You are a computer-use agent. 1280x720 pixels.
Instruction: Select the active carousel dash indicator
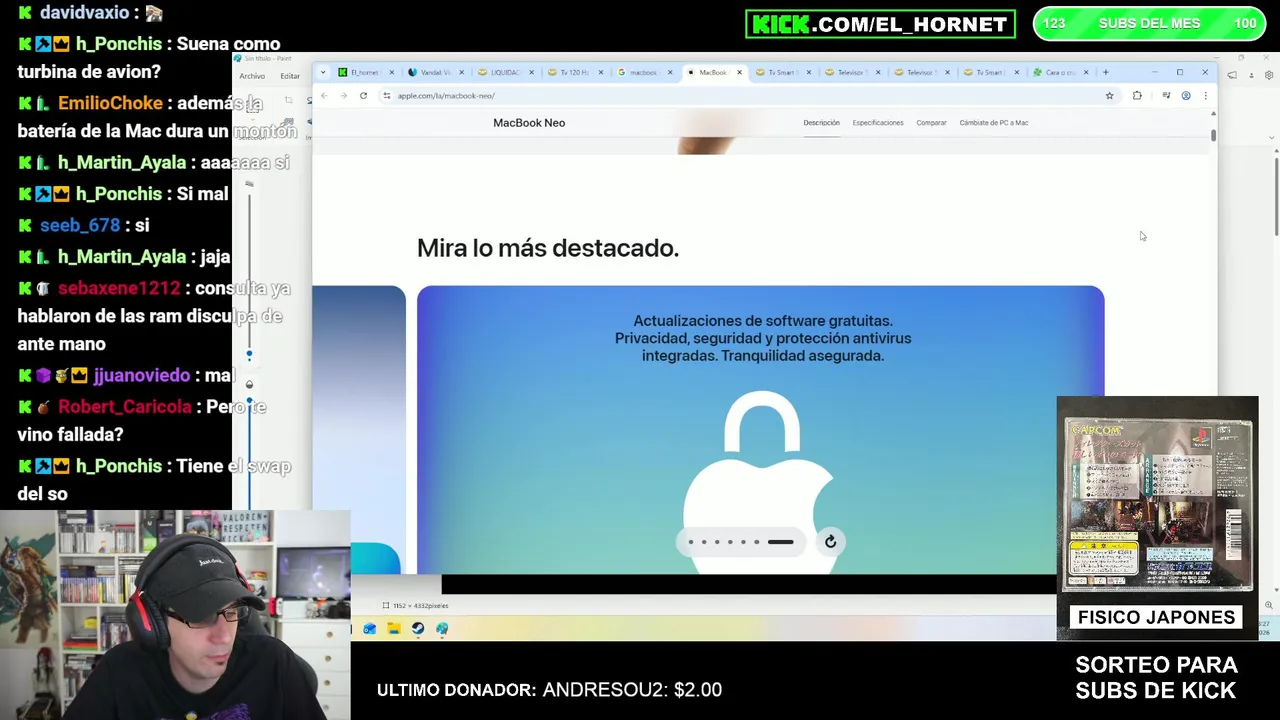(x=781, y=542)
